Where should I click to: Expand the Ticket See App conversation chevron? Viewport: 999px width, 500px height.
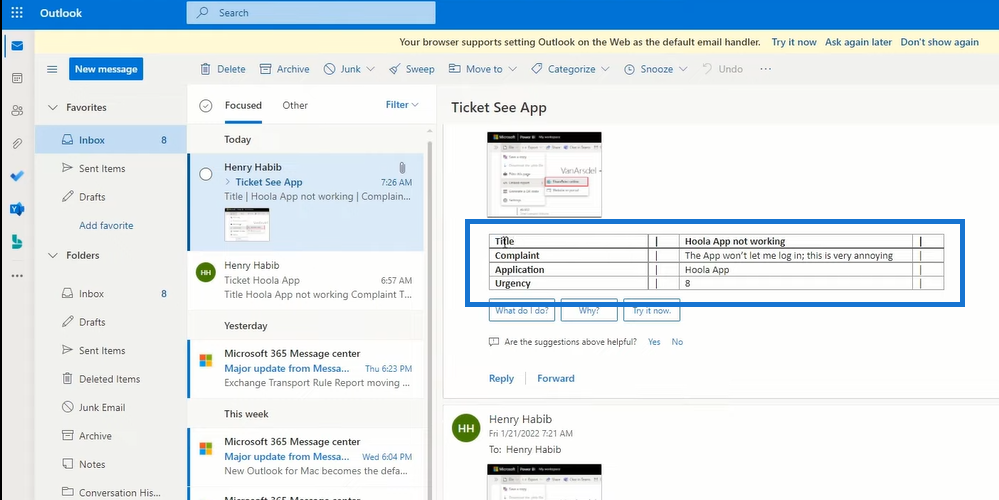[228, 182]
